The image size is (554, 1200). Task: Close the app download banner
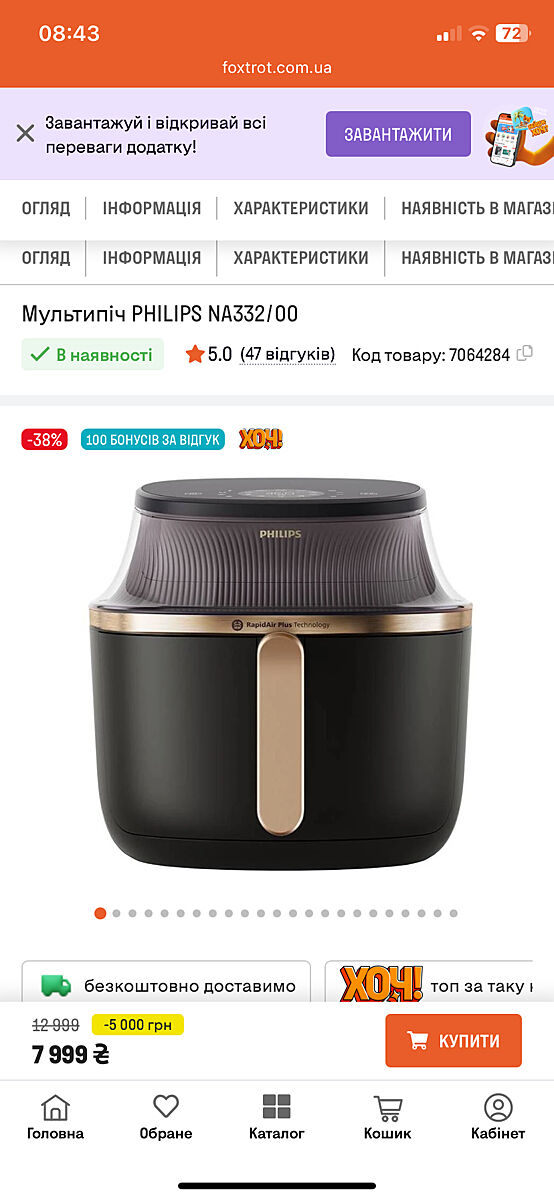(25, 133)
